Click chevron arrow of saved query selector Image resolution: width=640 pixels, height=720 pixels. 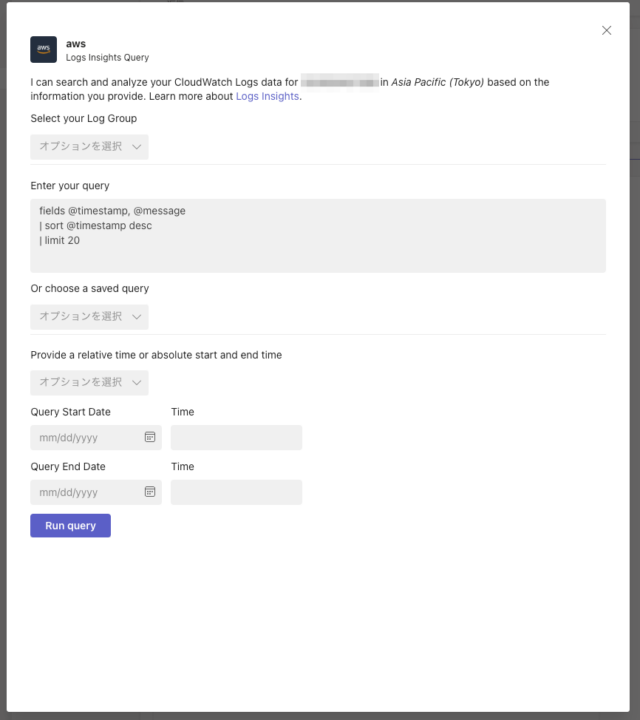click(136, 317)
